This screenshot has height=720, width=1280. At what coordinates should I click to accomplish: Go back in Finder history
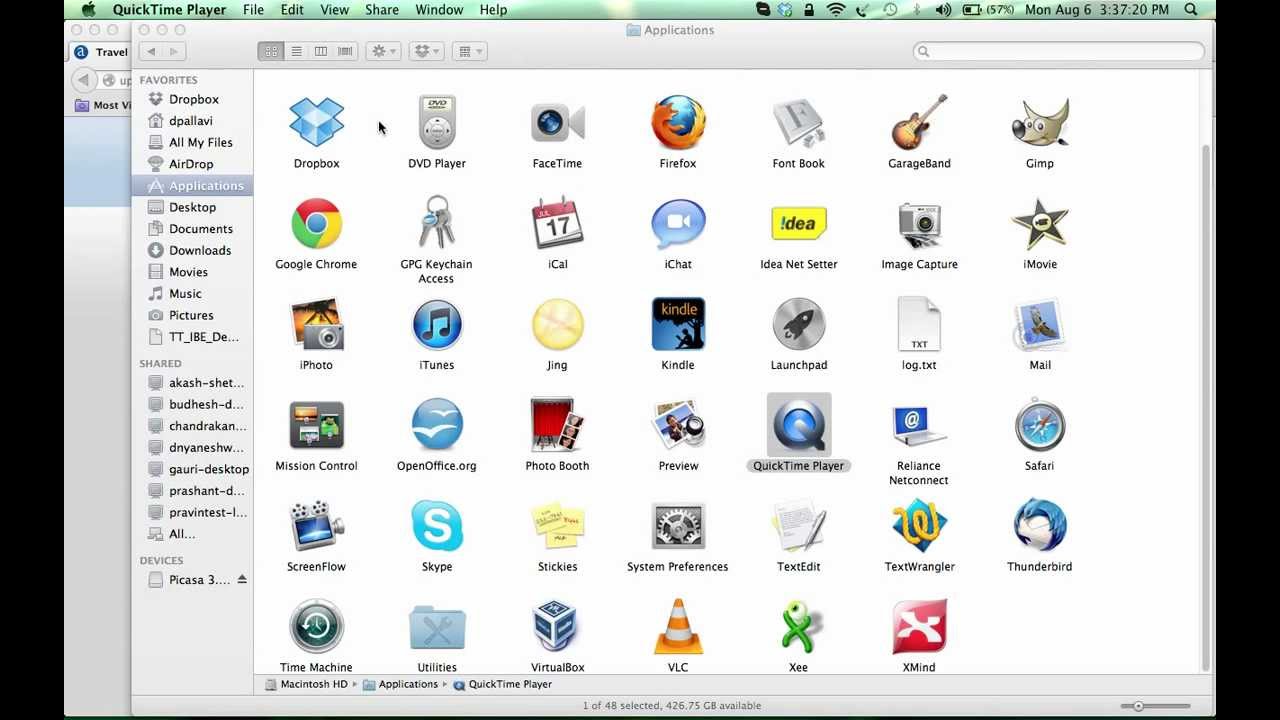click(x=150, y=51)
